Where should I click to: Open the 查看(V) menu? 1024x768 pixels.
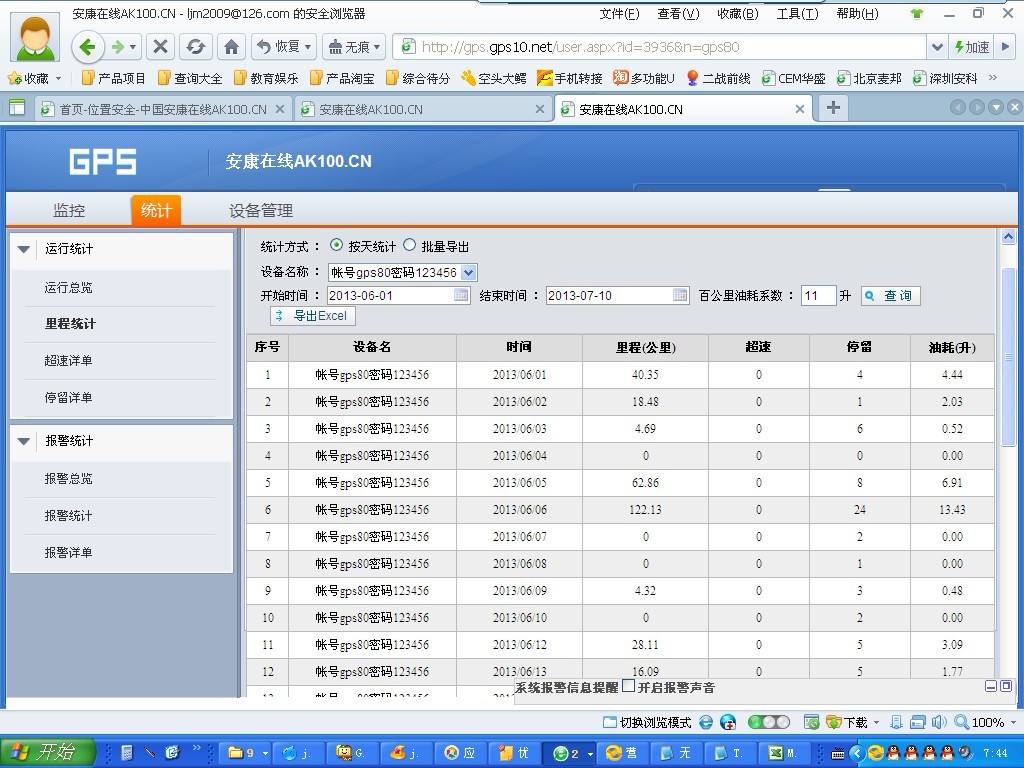pos(679,14)
